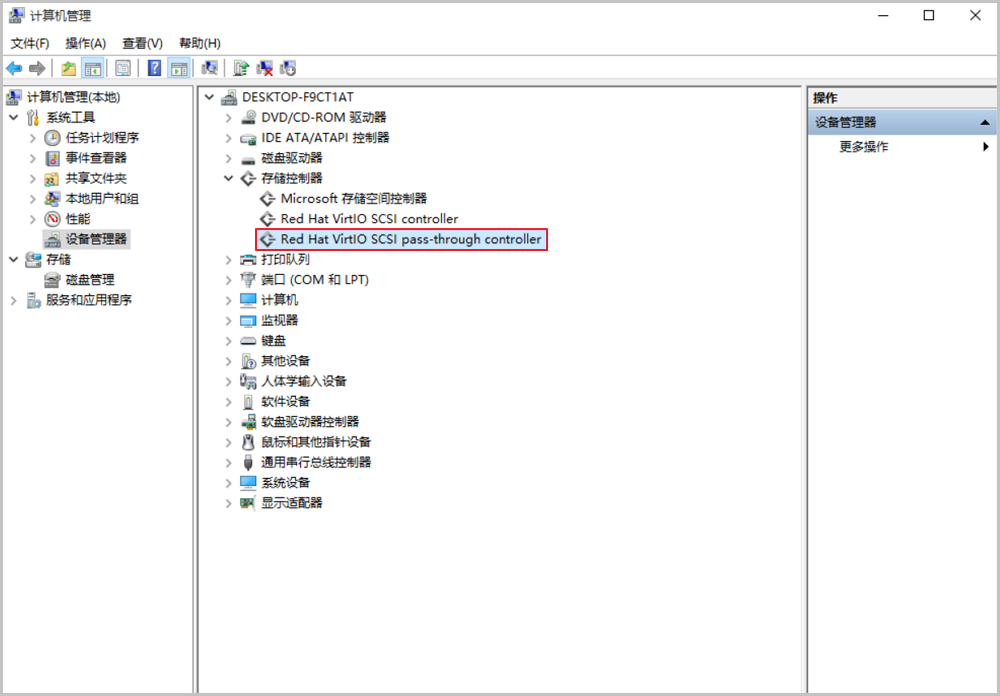The height and width of the screenshot is (696, 1000).
Task: Toggle the console tree pane button
Action: (x=92, y=68)
